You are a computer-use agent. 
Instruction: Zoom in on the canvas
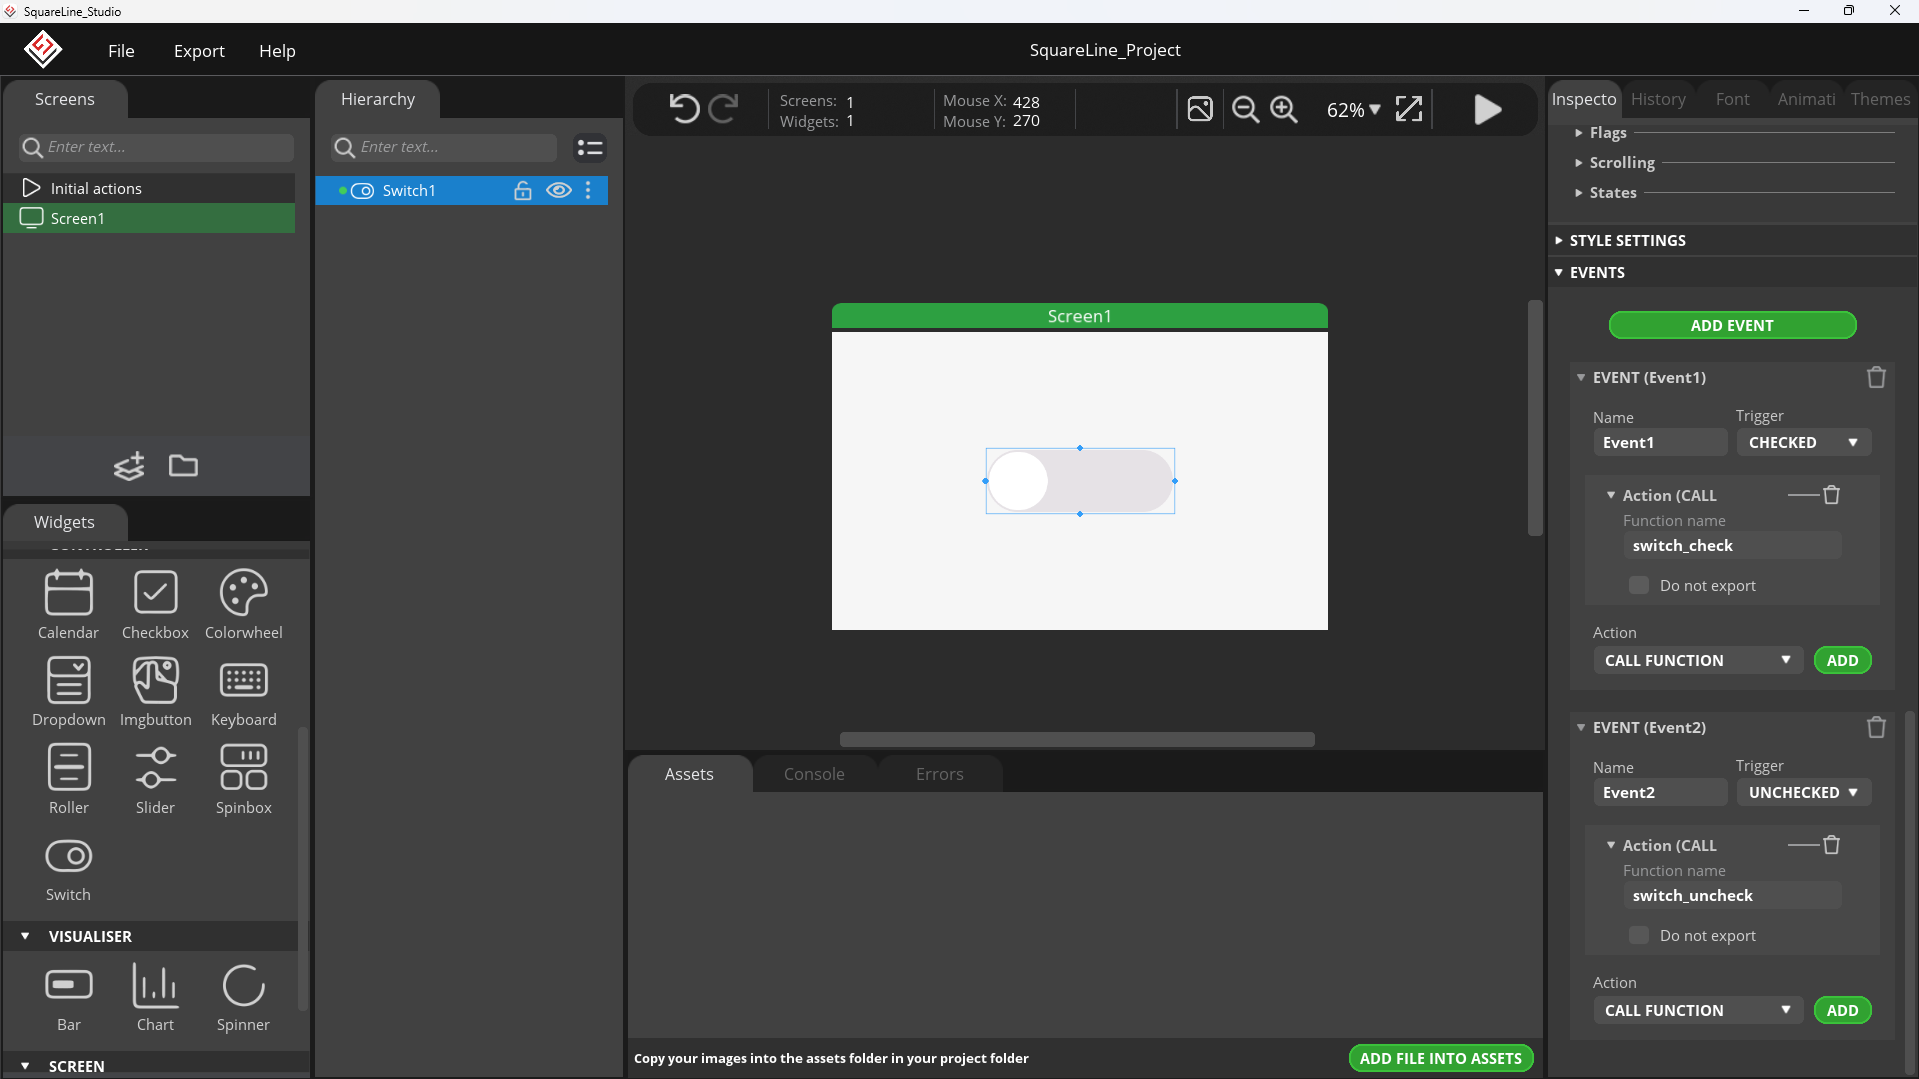coord(1284,109)
